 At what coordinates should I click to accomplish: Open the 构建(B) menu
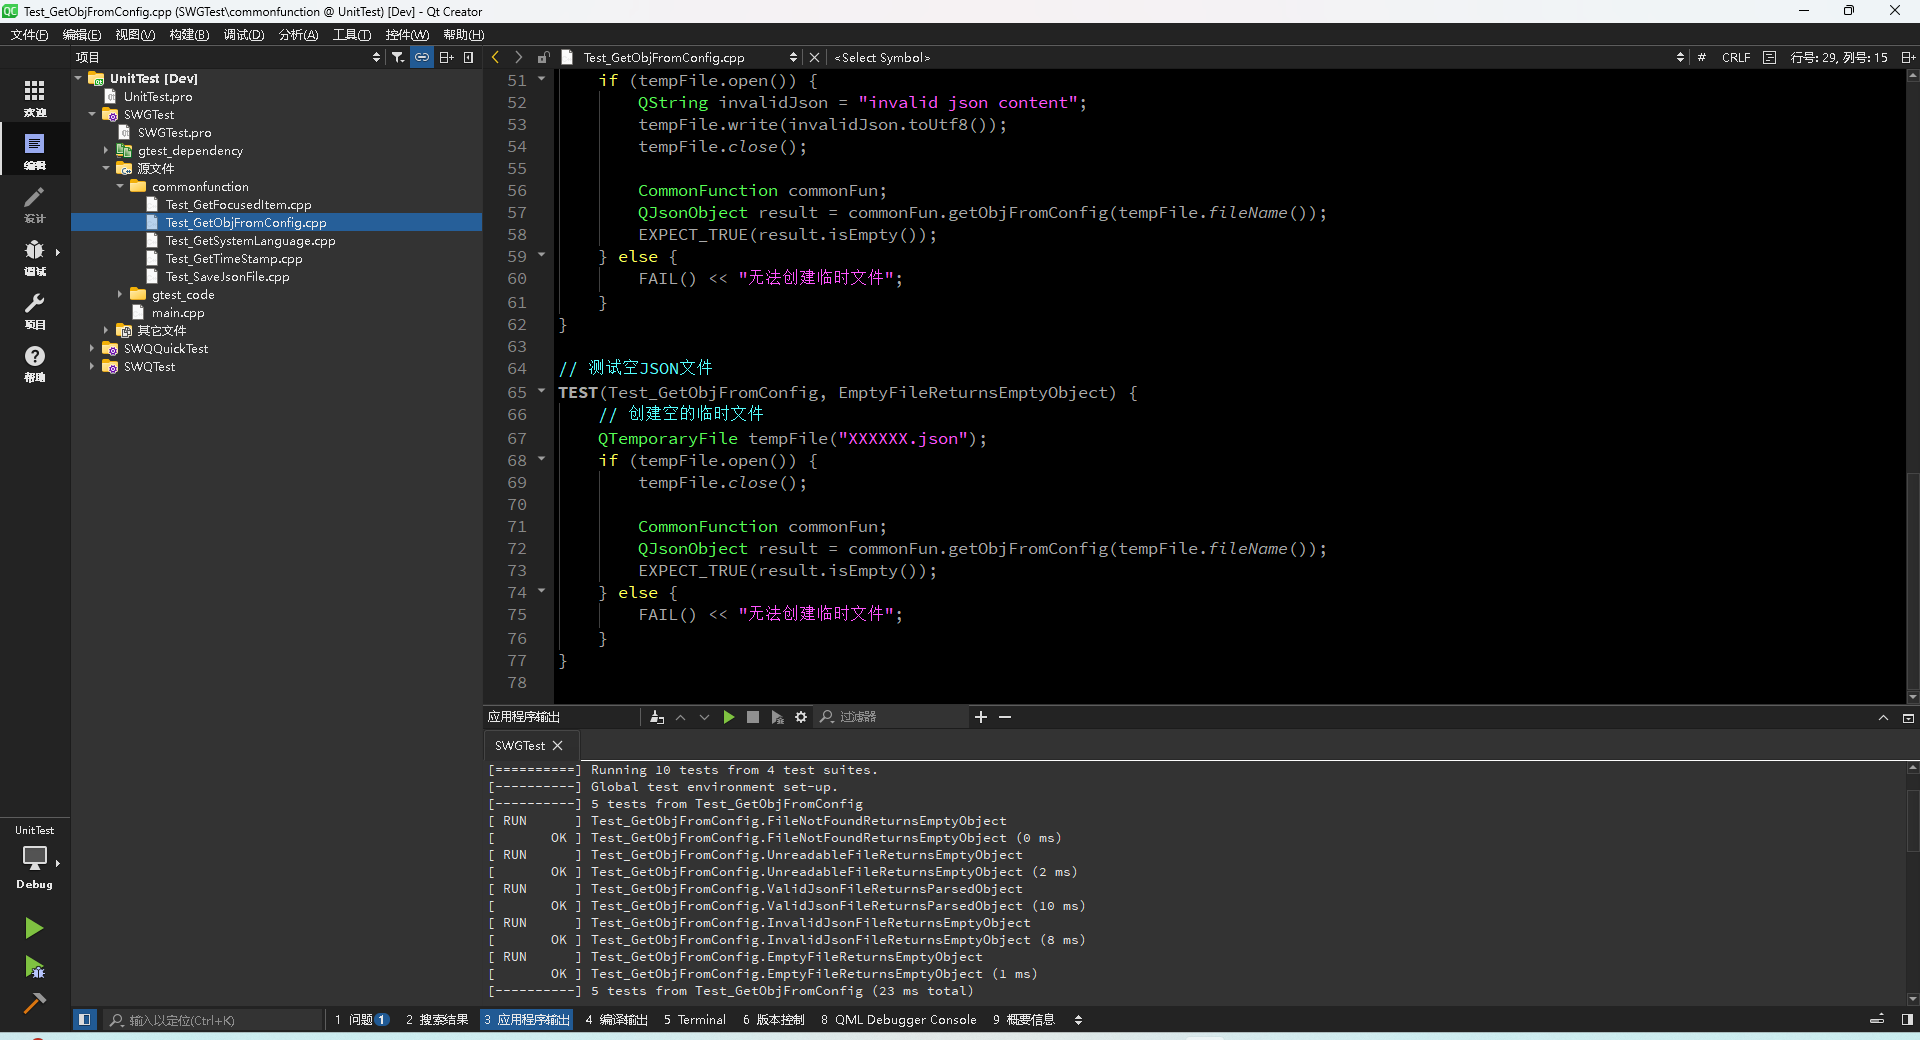pos(189,34)
